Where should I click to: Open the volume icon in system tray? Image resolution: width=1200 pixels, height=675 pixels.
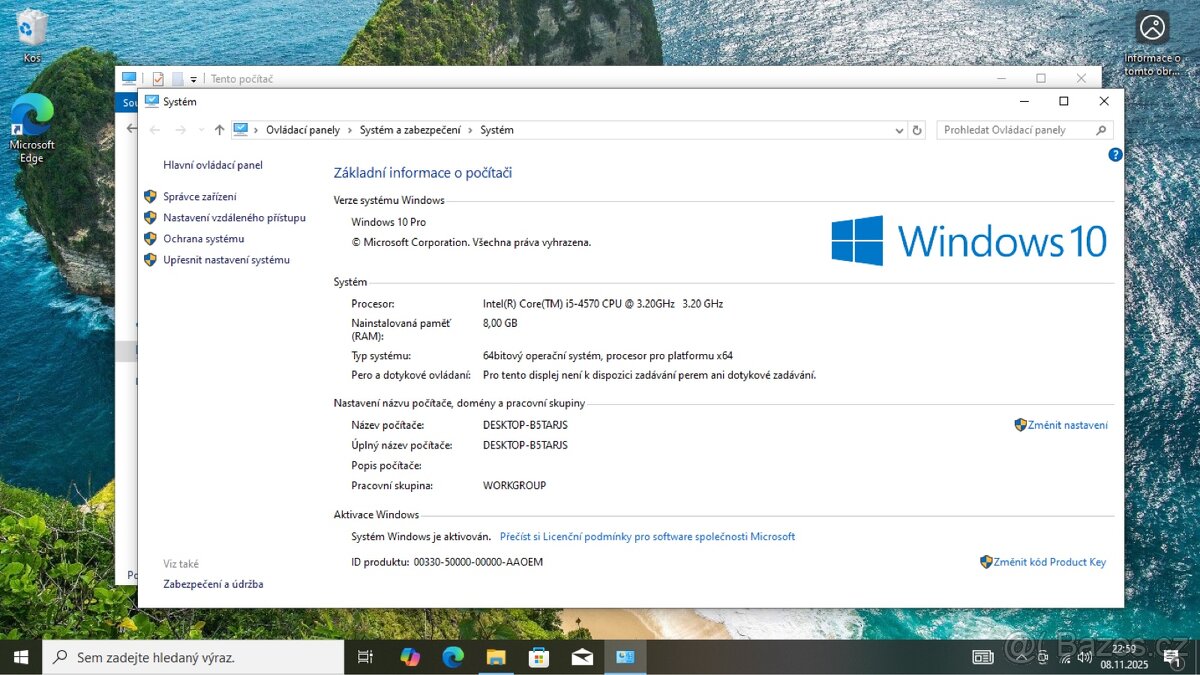tap(1084, 658)
